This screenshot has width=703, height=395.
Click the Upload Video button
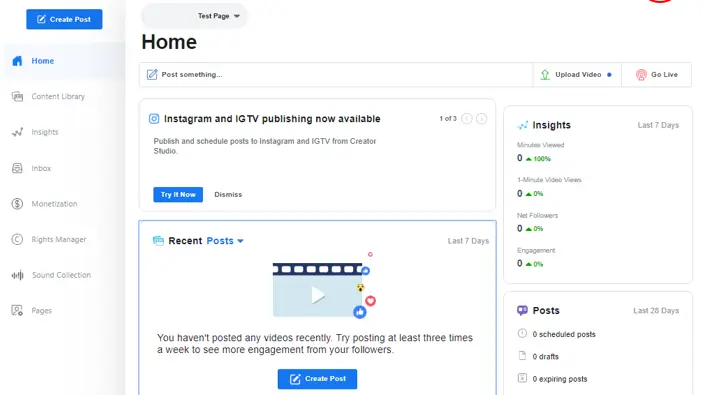tap(577, 75)
